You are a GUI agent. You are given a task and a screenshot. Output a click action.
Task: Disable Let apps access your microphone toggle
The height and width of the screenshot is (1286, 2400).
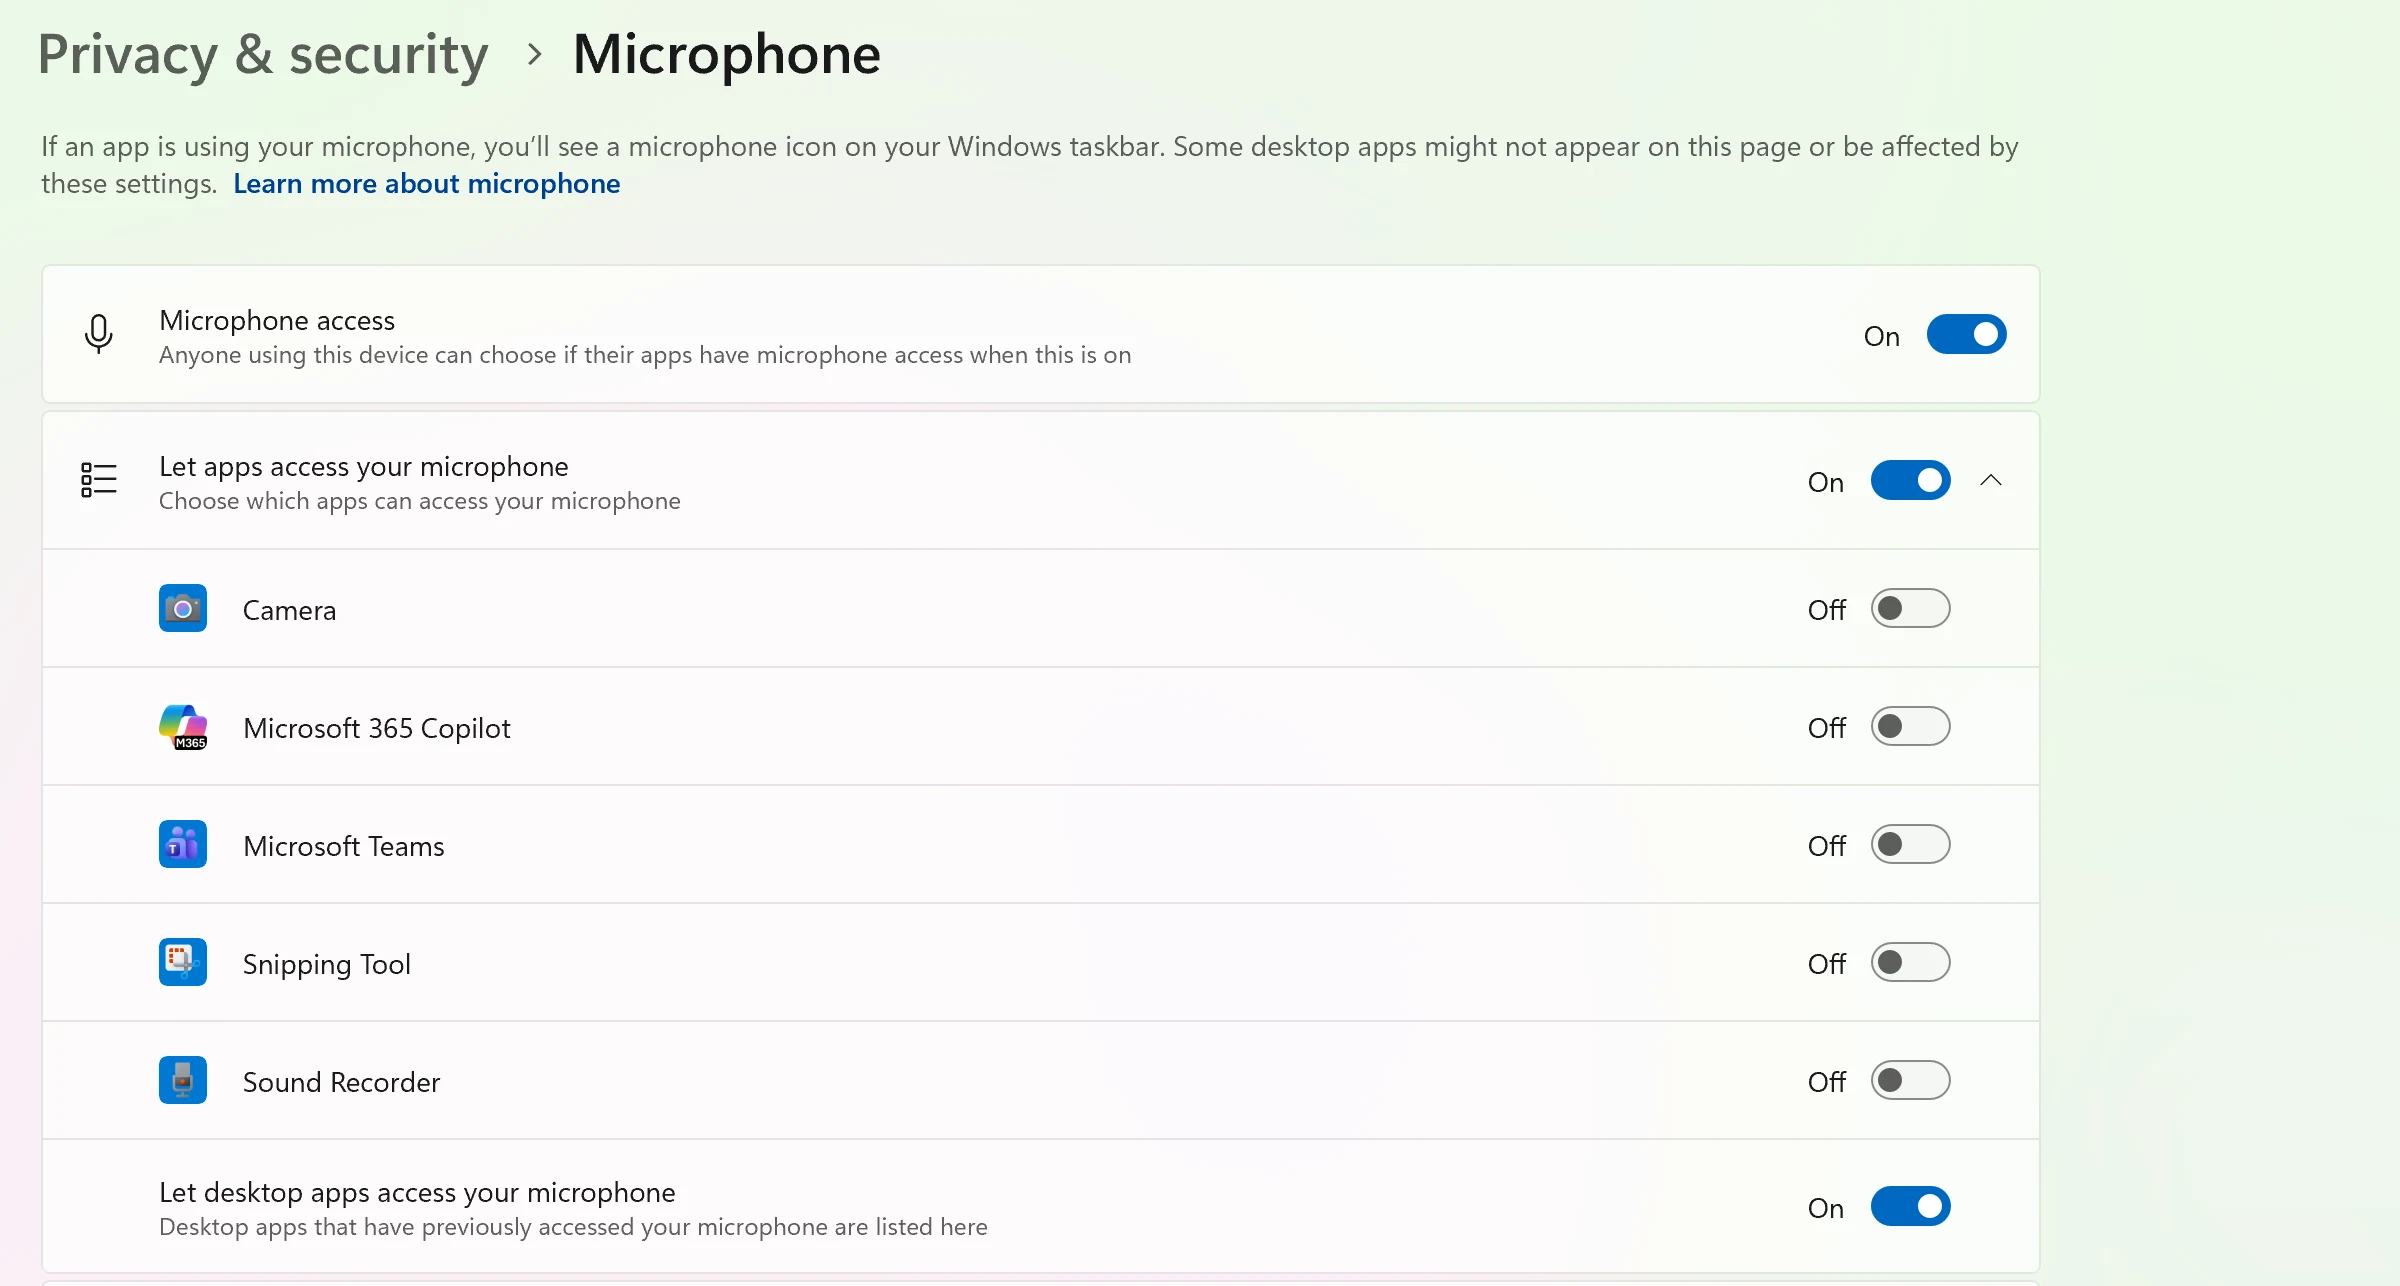[x=1910, y=480]
